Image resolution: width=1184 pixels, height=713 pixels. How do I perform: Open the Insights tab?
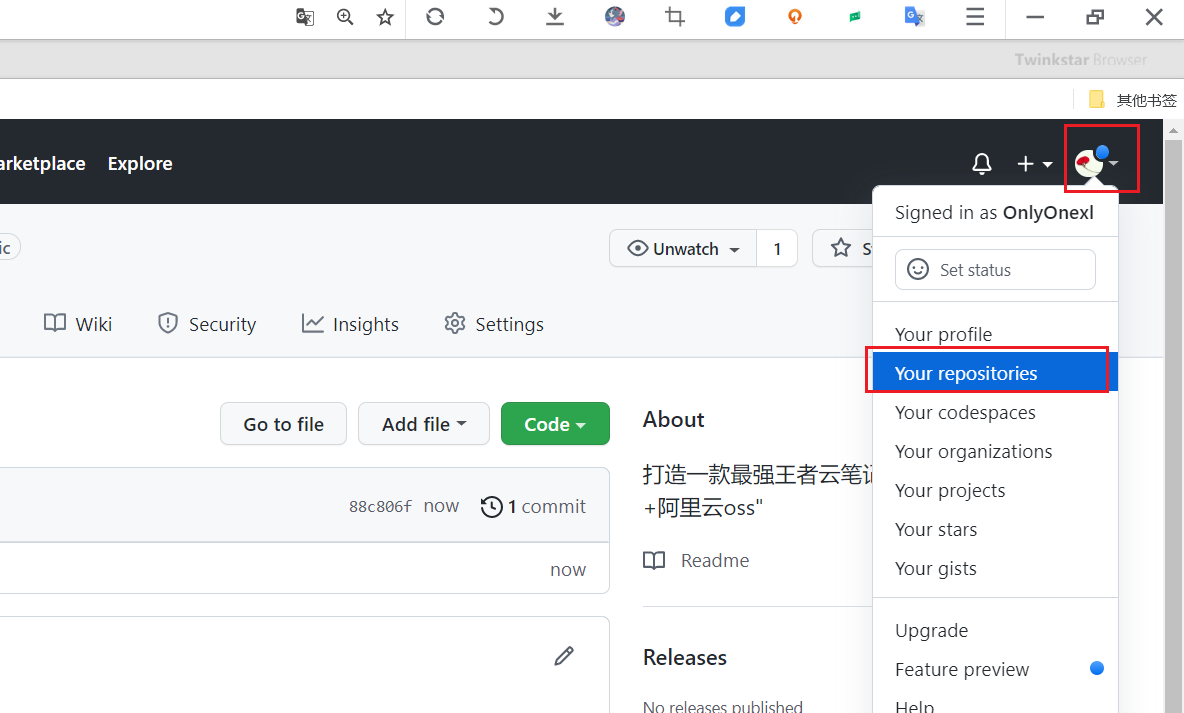coord(350,324)
